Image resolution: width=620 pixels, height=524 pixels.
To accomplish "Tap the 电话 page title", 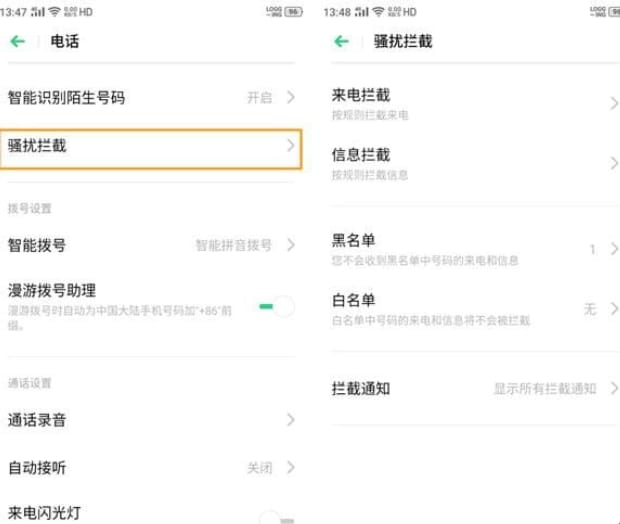I will coord(64,42).
